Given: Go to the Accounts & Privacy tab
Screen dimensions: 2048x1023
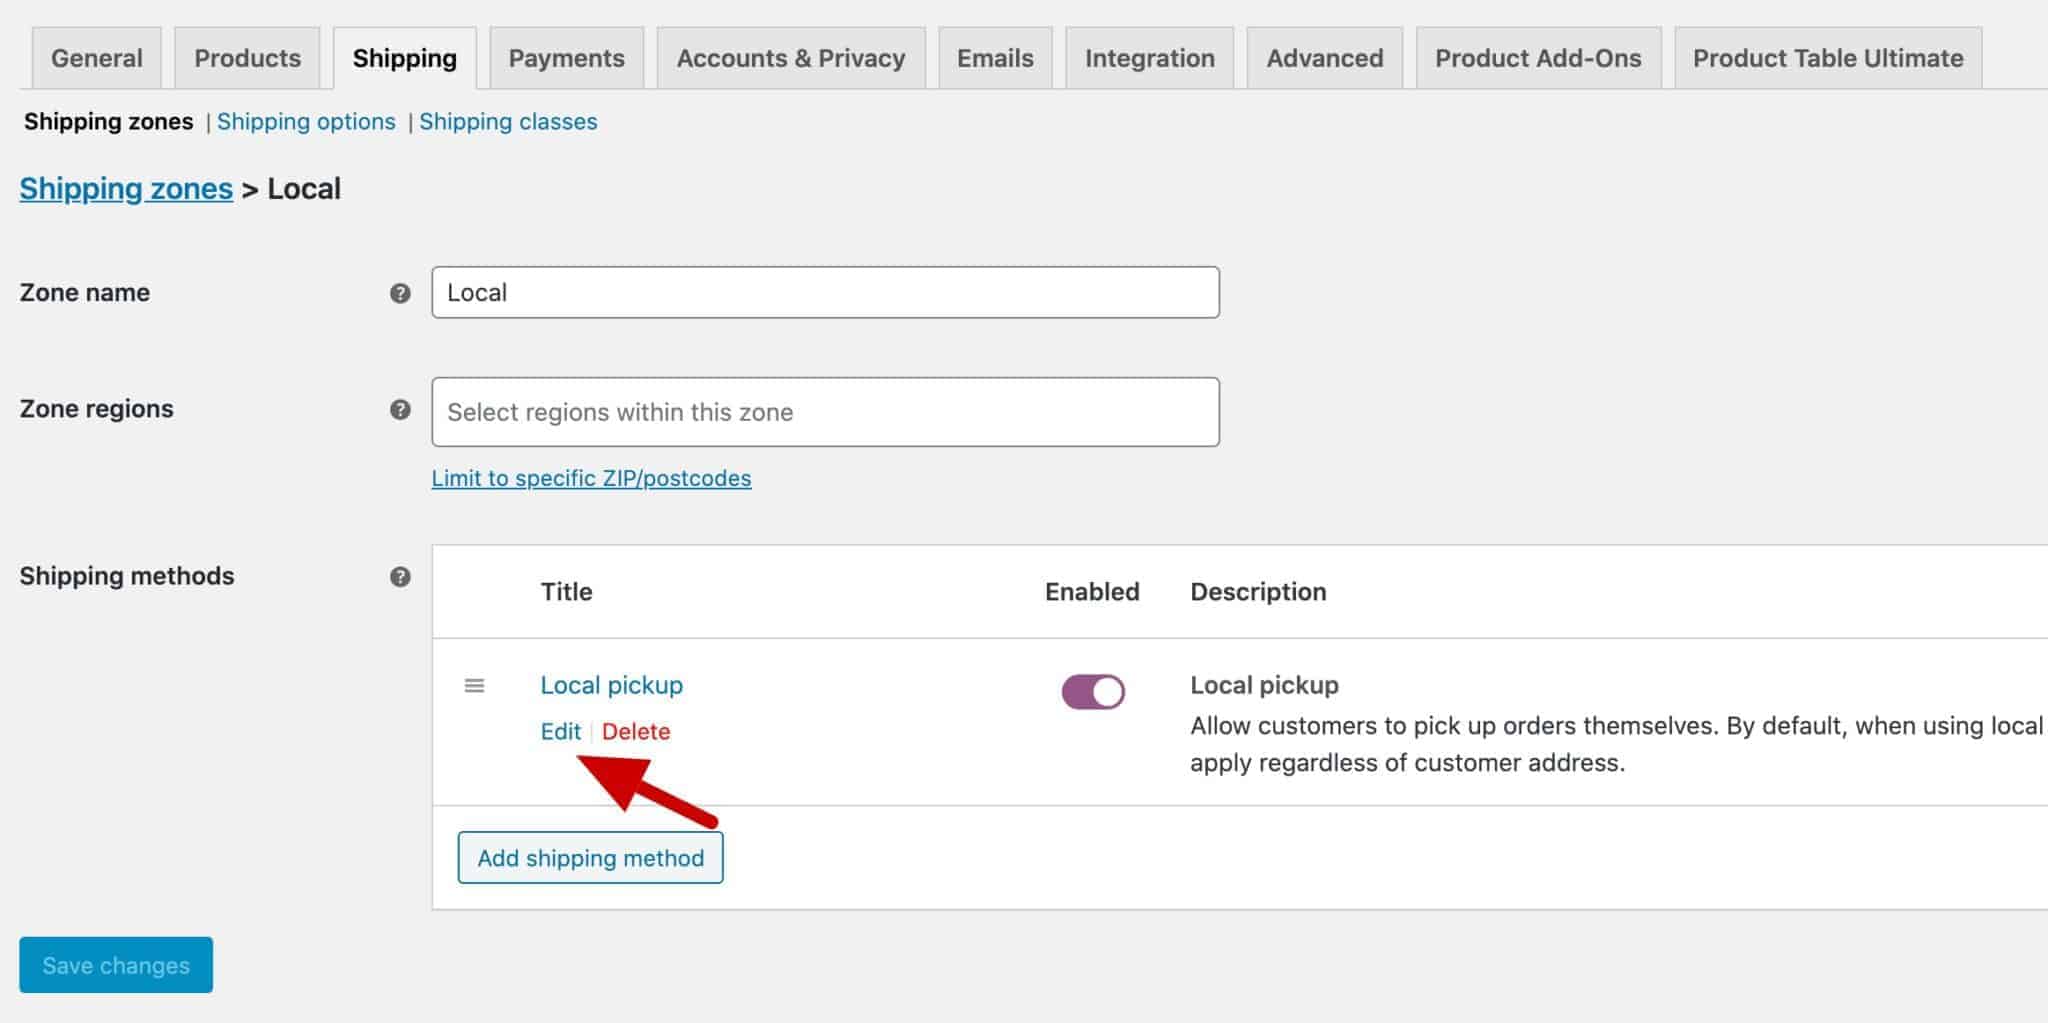Looking at the screenshot, I should tap(790, 58).
